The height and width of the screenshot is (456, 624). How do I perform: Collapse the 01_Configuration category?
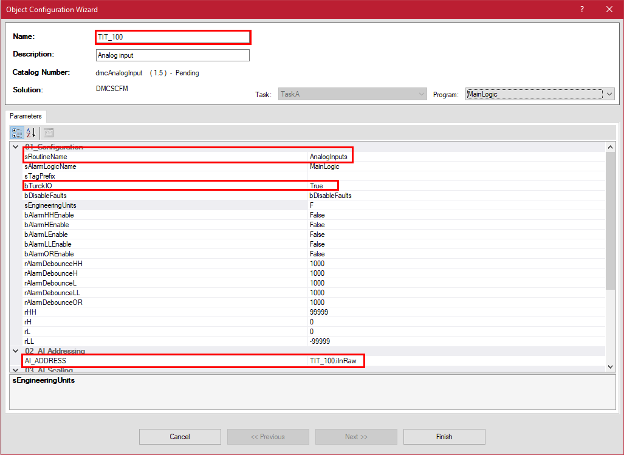click(16, 147)
